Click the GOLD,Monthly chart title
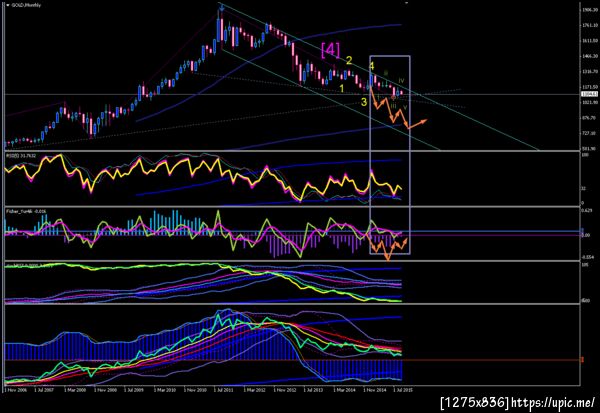Screen dimensions: 600x413 coord(26,5)
